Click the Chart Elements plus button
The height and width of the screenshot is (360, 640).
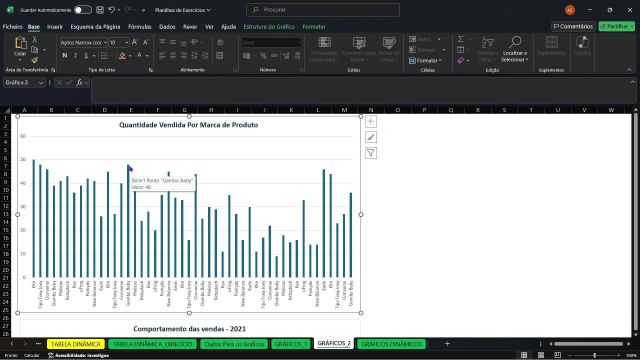tap(371, 122)
